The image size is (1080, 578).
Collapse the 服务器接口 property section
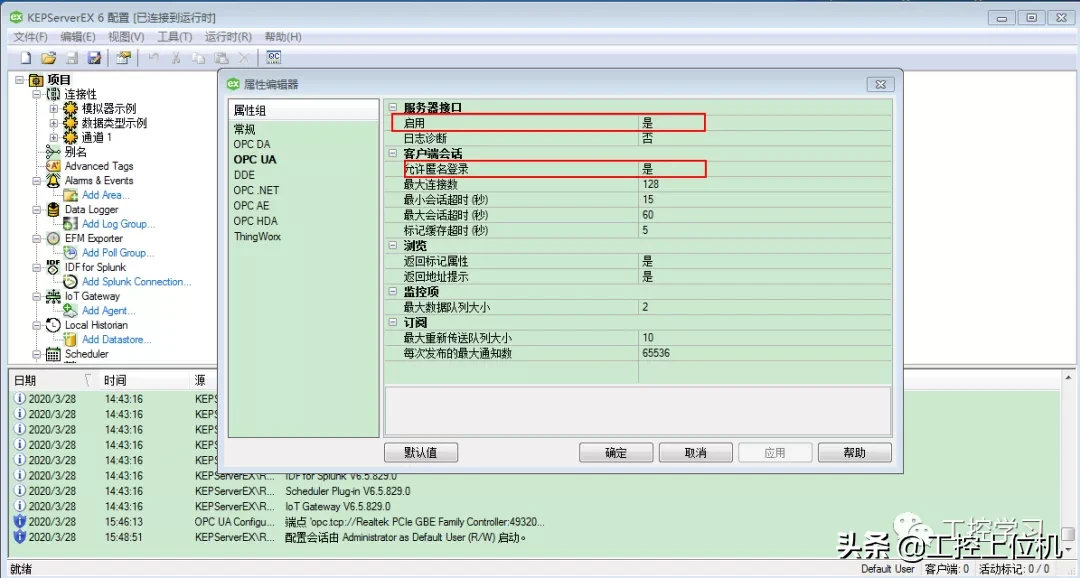tap(393, 107)
